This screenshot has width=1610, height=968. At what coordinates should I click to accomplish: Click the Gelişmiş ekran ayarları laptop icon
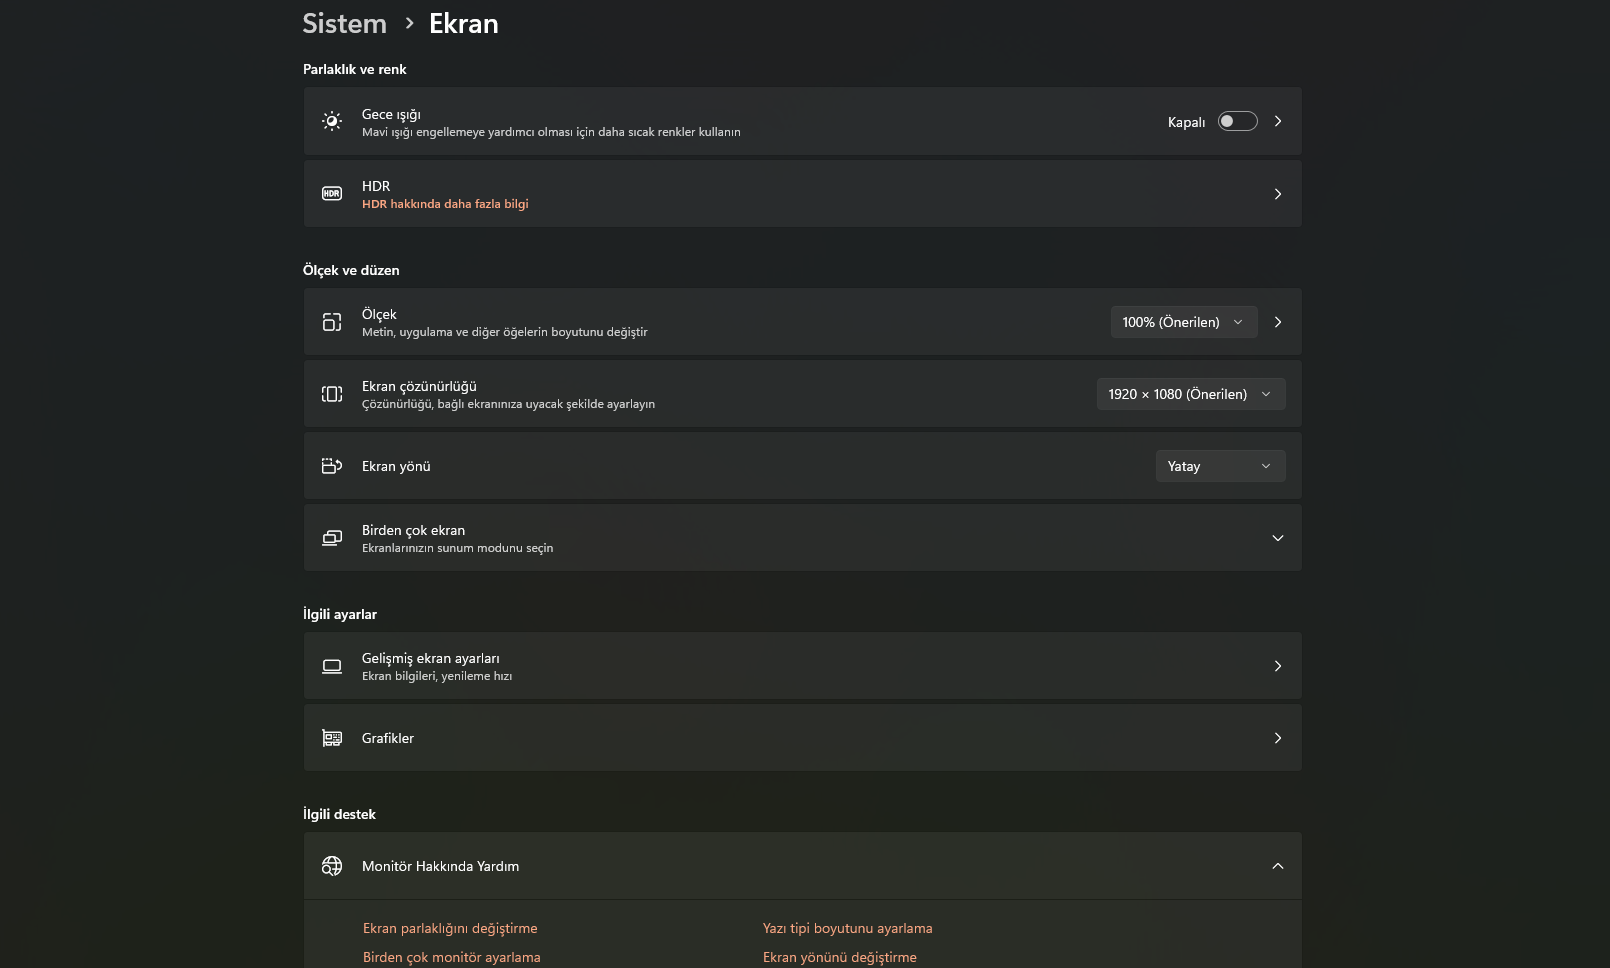click(332, 666)
